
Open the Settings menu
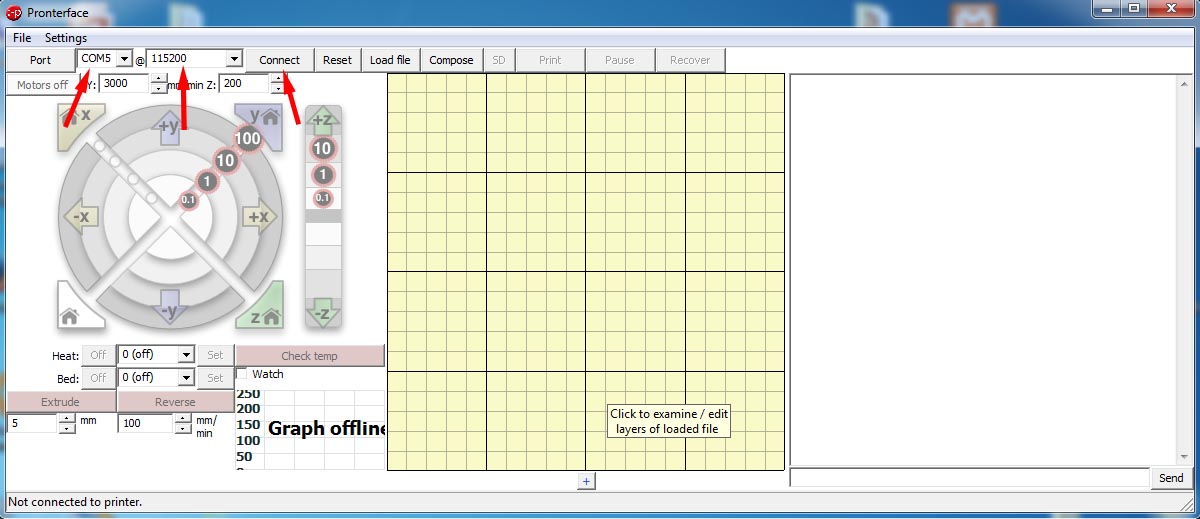[66, 38]
